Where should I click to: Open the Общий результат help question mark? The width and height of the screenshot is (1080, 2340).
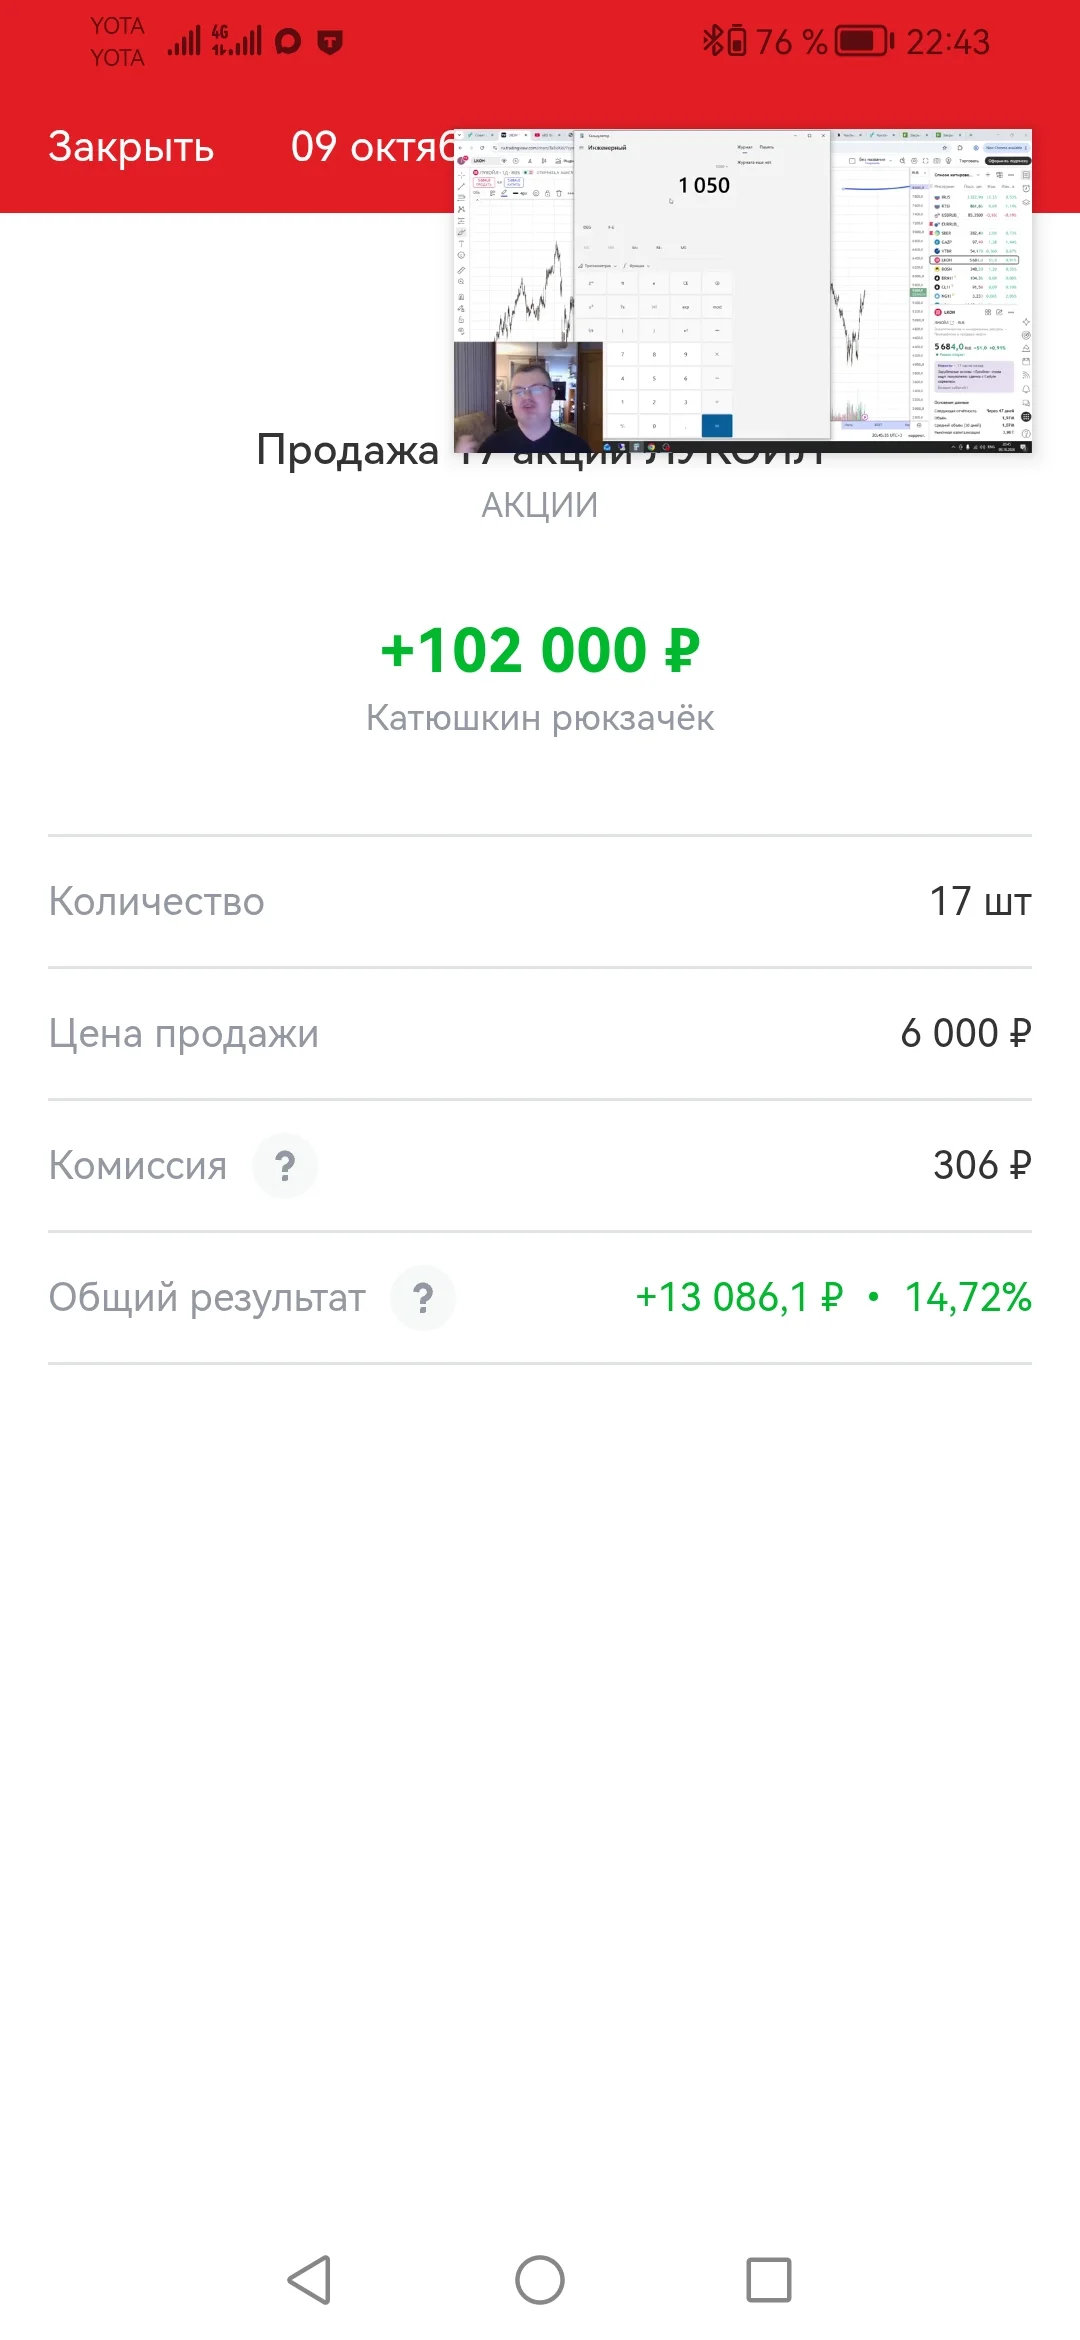tap(423, 1298)
